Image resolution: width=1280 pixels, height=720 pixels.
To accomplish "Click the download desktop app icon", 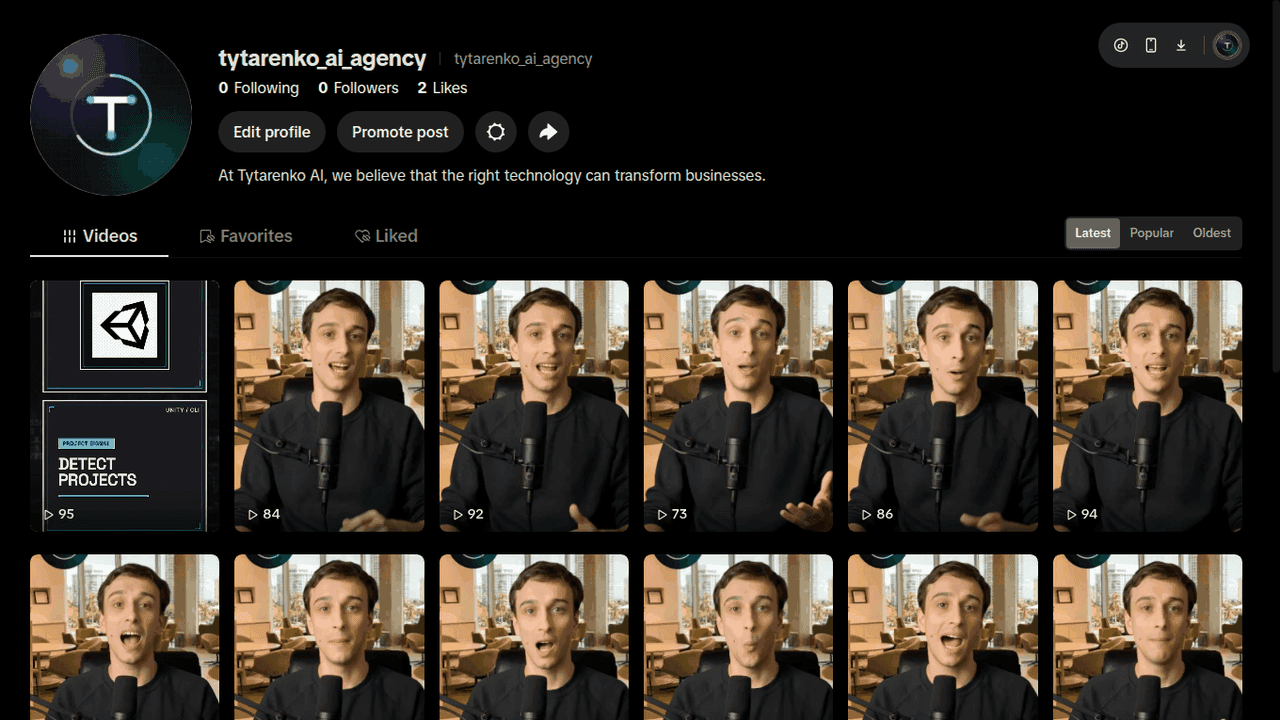I will 1181,45.
